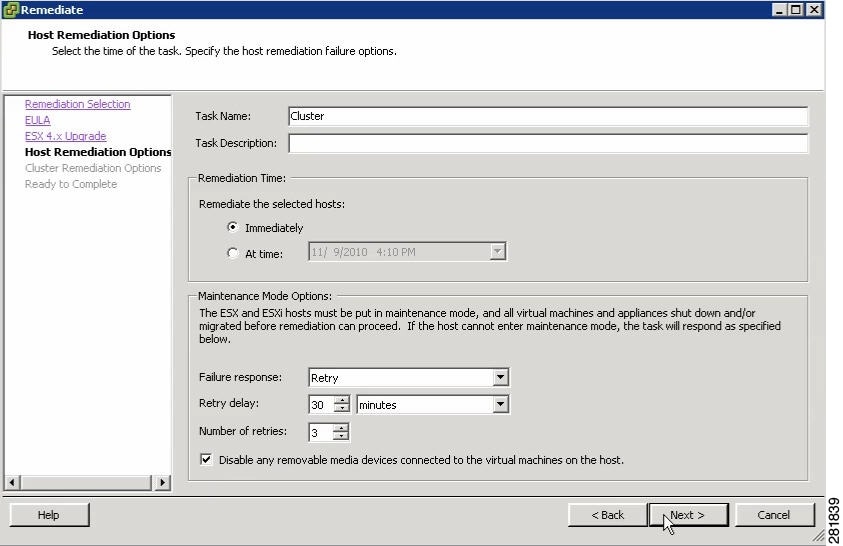Click the Next button
Image resolution: width=843 pixels, height=546 pixels.
(x=688, y=515)
